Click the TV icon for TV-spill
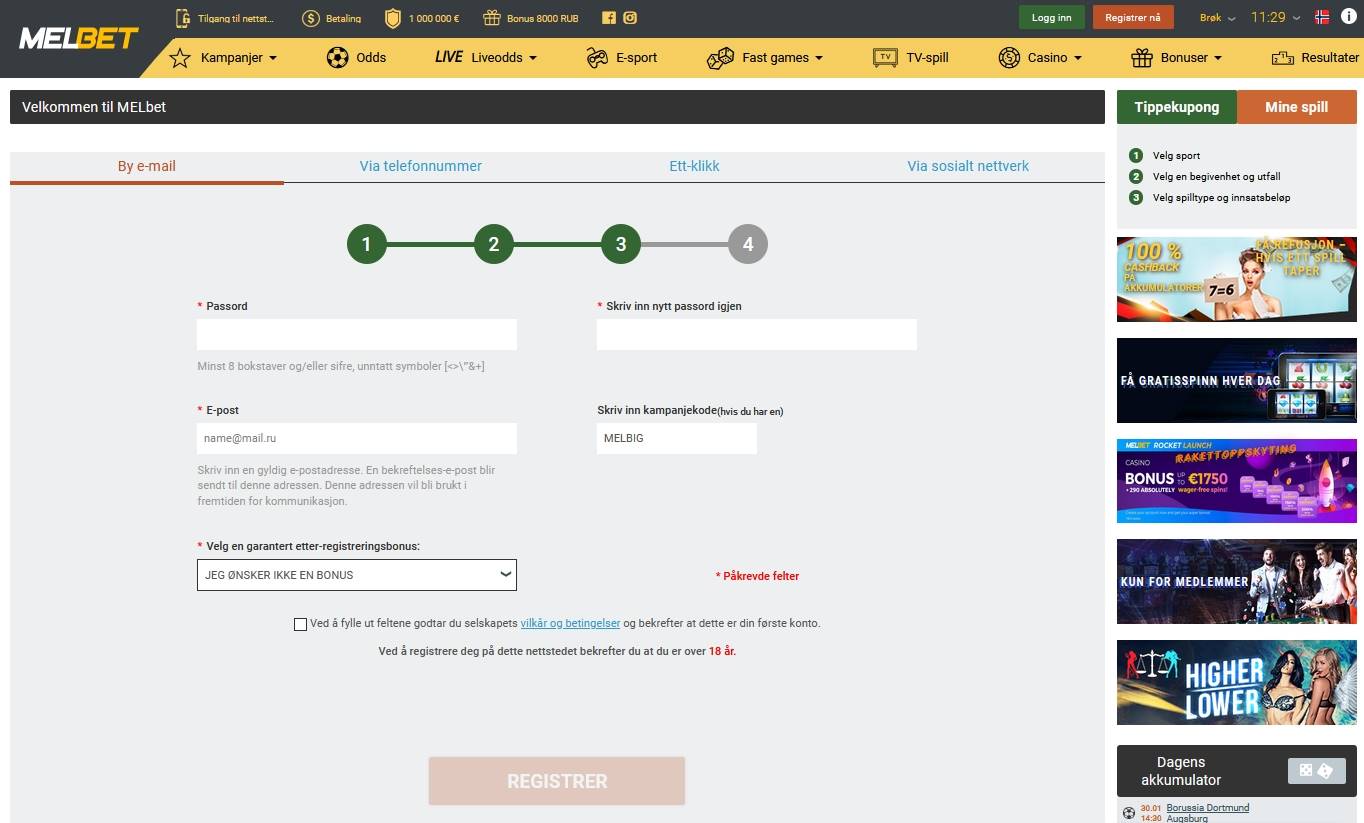This screenshot has height=823, width=1364. (x=885, y=58)
